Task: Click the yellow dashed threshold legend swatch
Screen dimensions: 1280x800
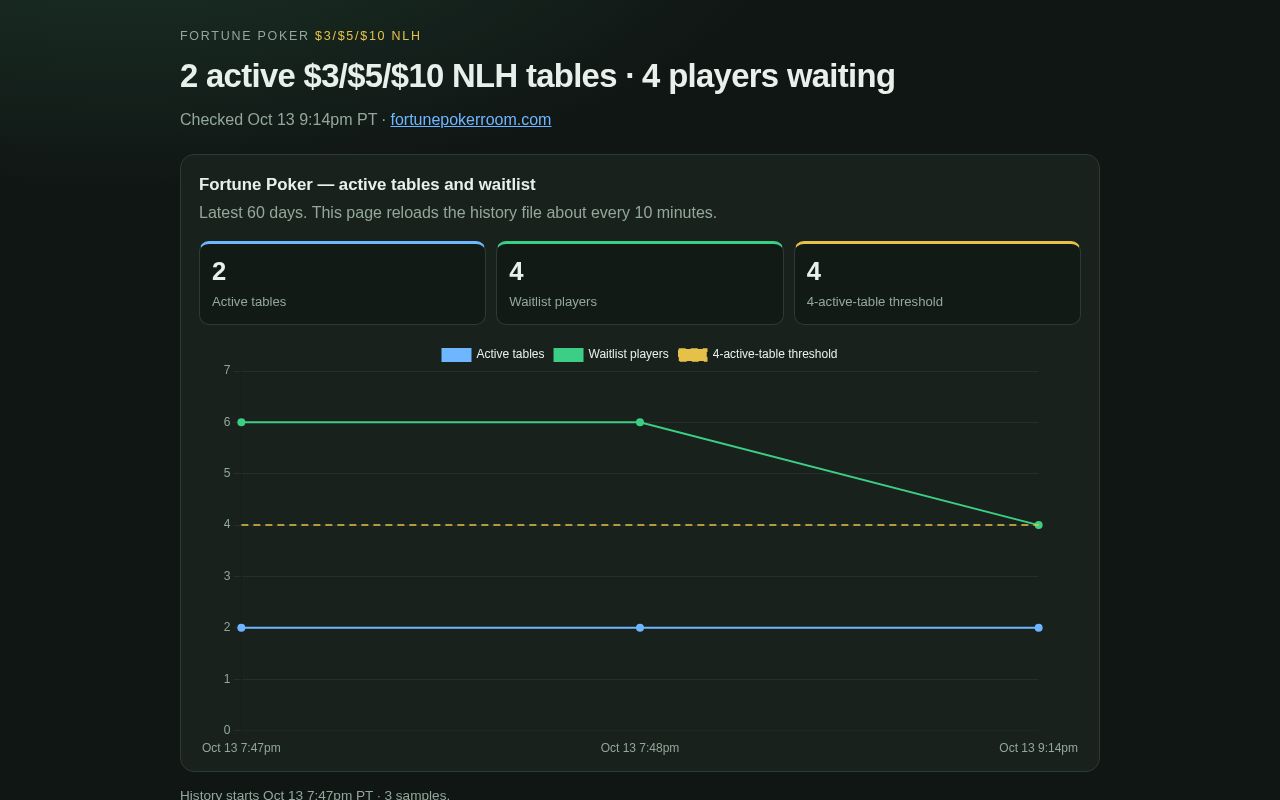Action: point(693,355)
